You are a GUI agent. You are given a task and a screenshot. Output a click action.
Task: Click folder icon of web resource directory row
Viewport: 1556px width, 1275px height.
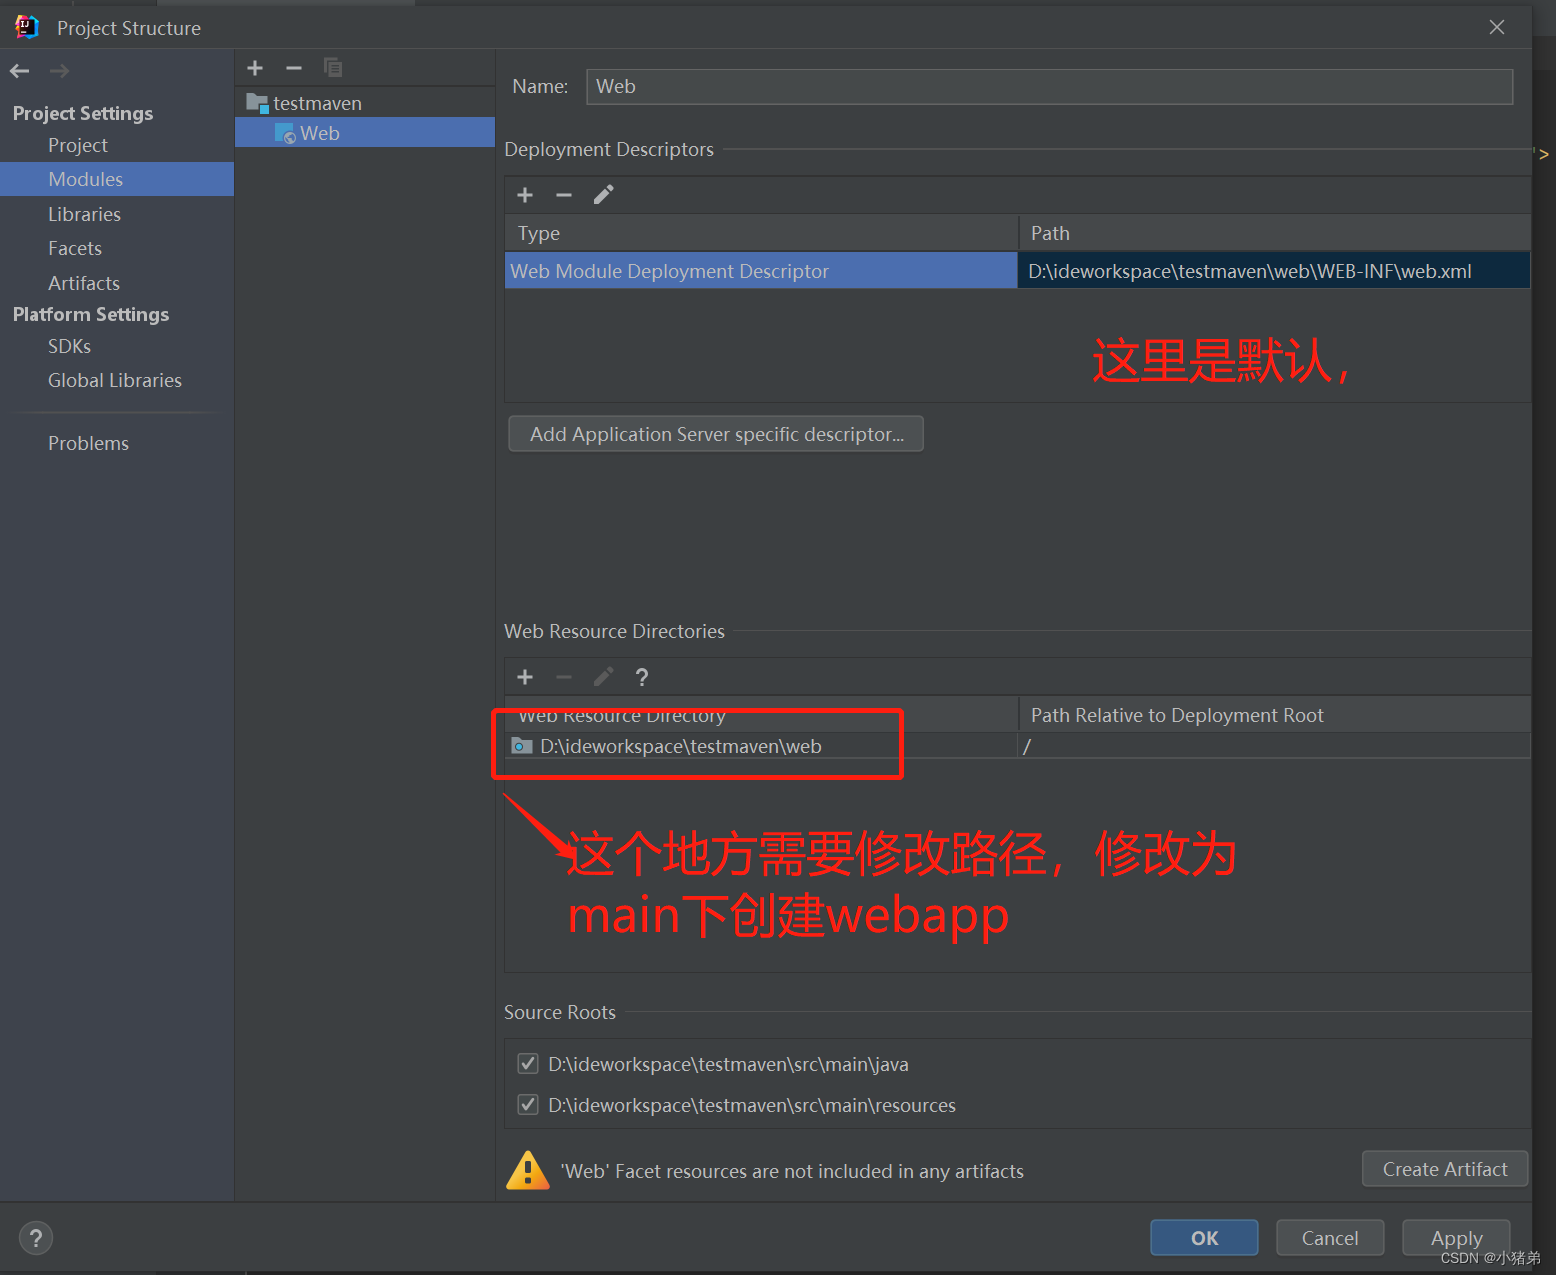(522, 746)
